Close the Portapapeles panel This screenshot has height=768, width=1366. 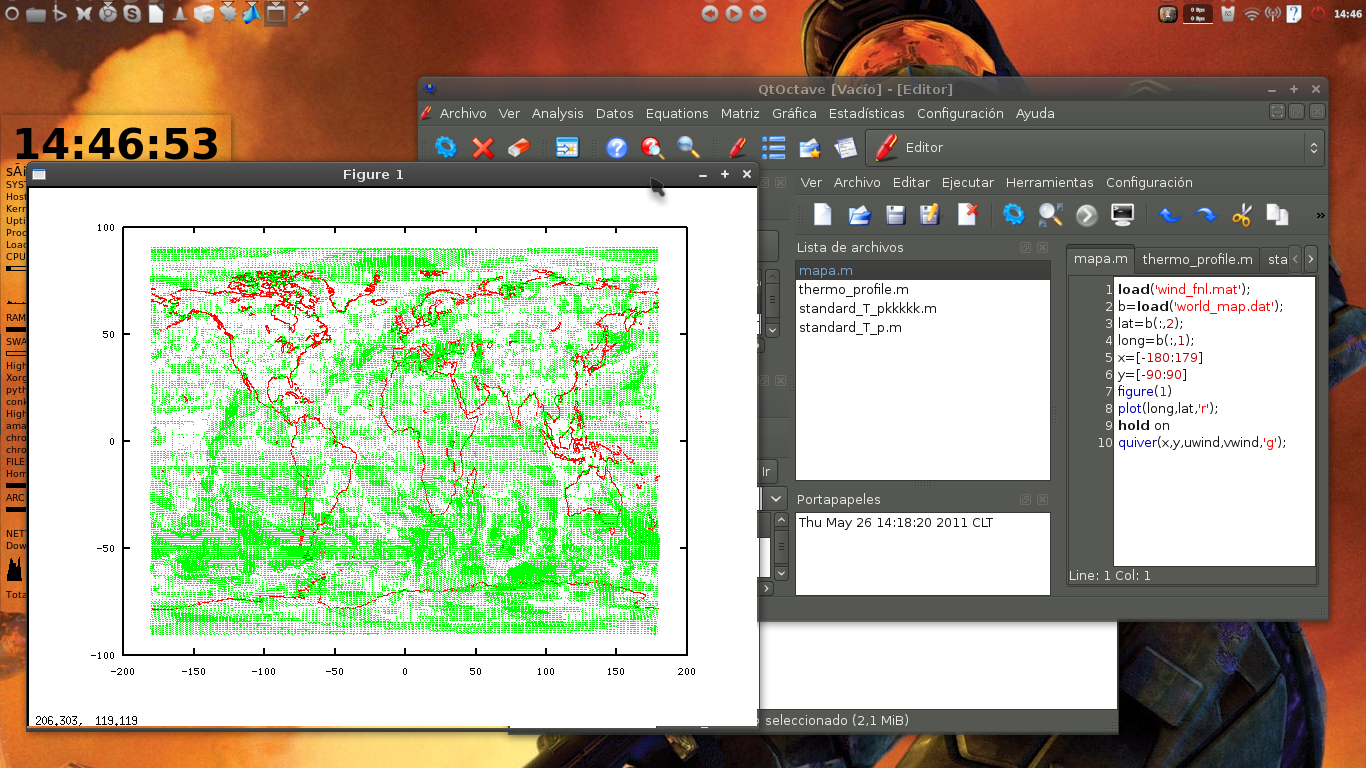click(x=1042, y=499)
